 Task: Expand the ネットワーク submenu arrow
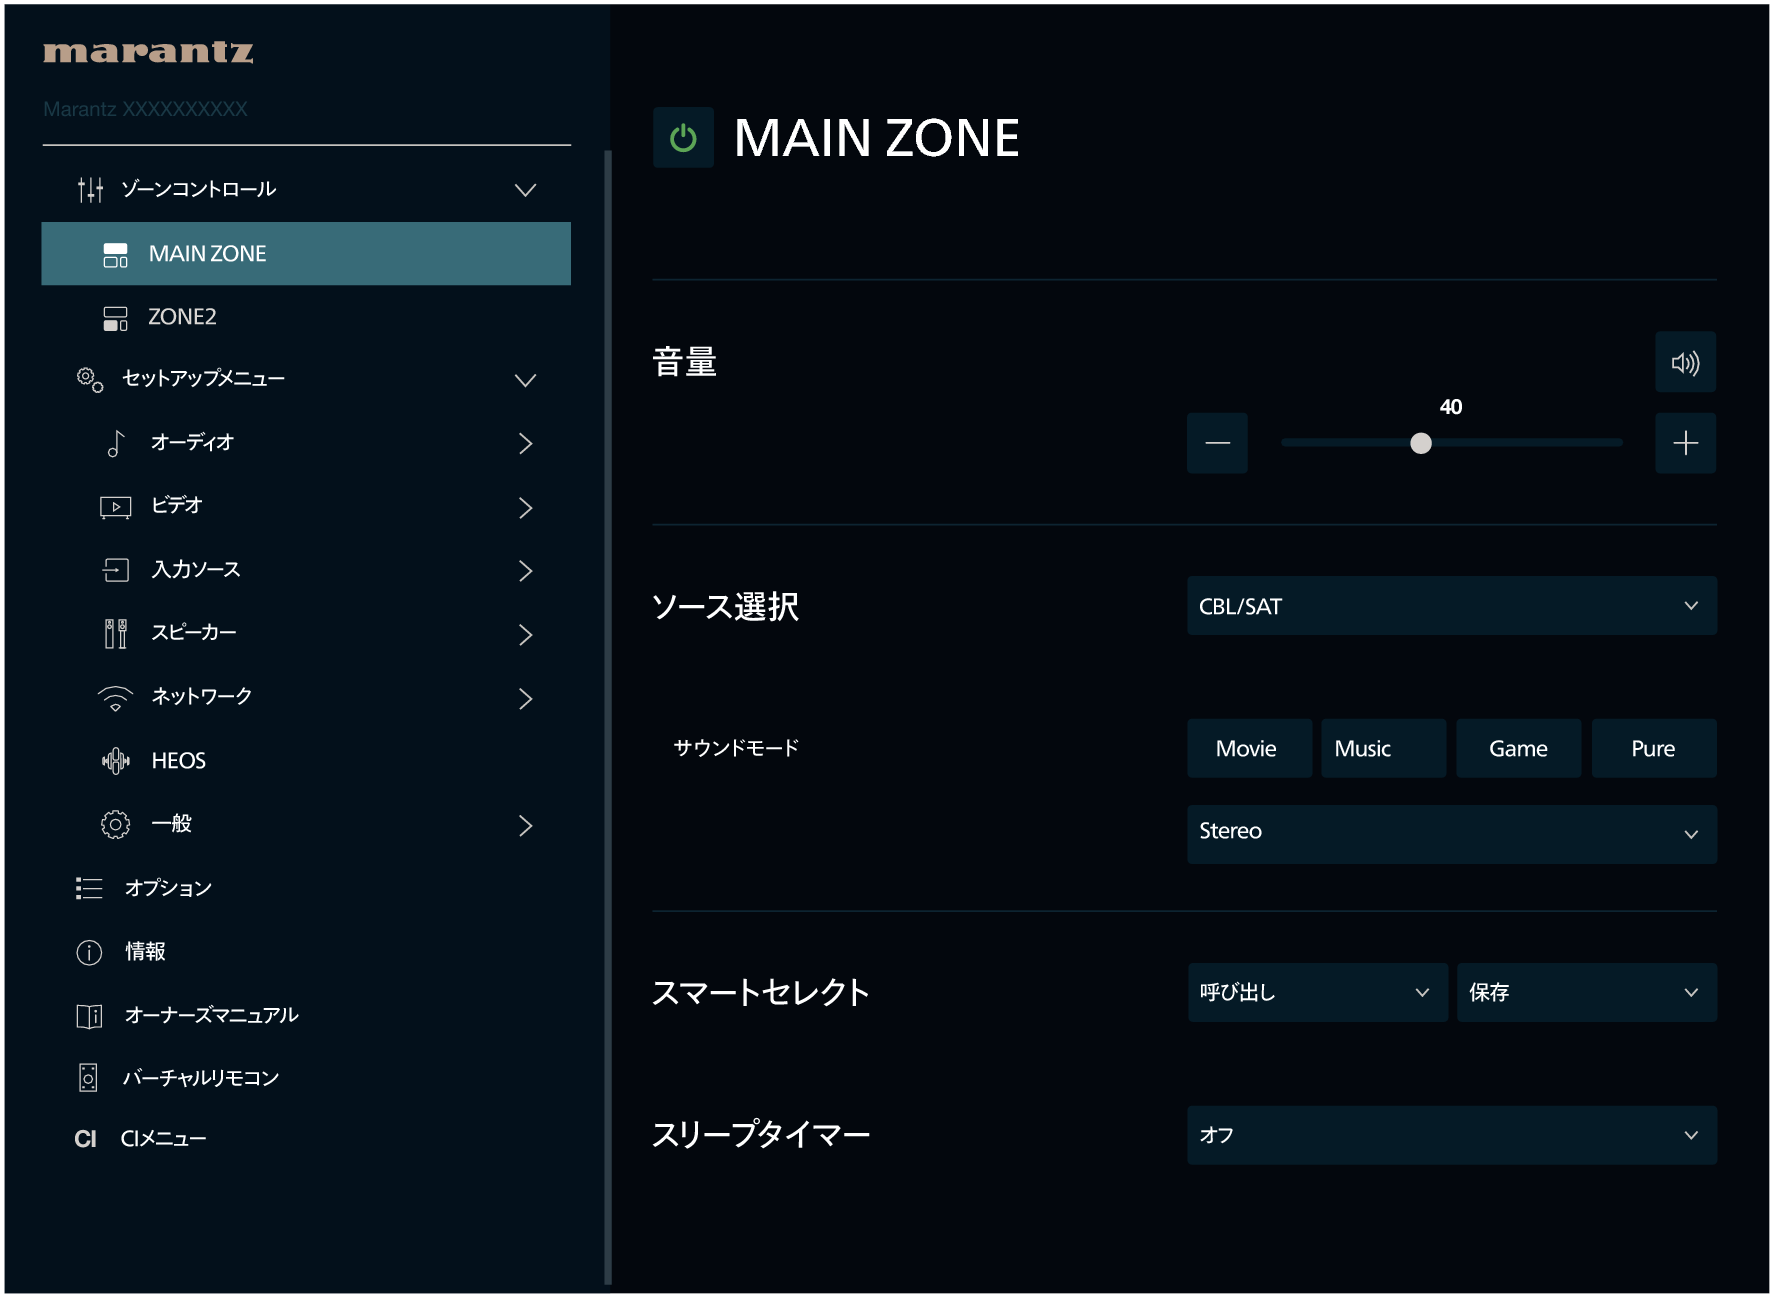click(x=526, y=699)
